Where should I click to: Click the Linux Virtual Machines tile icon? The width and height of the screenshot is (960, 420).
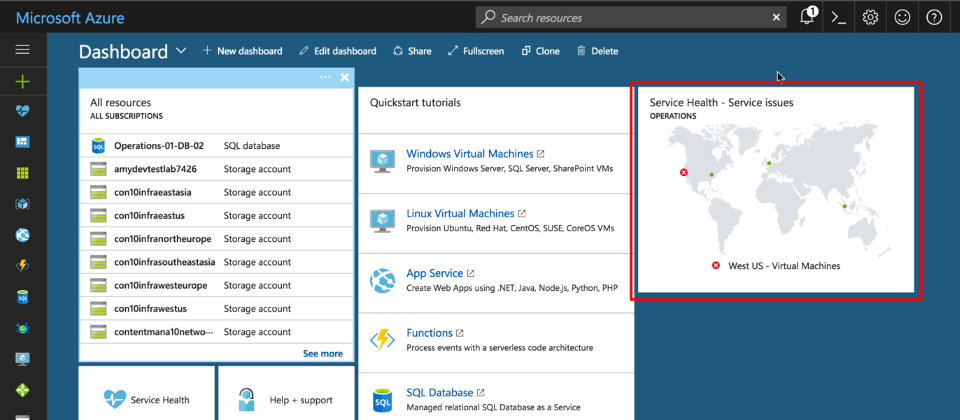382,220
